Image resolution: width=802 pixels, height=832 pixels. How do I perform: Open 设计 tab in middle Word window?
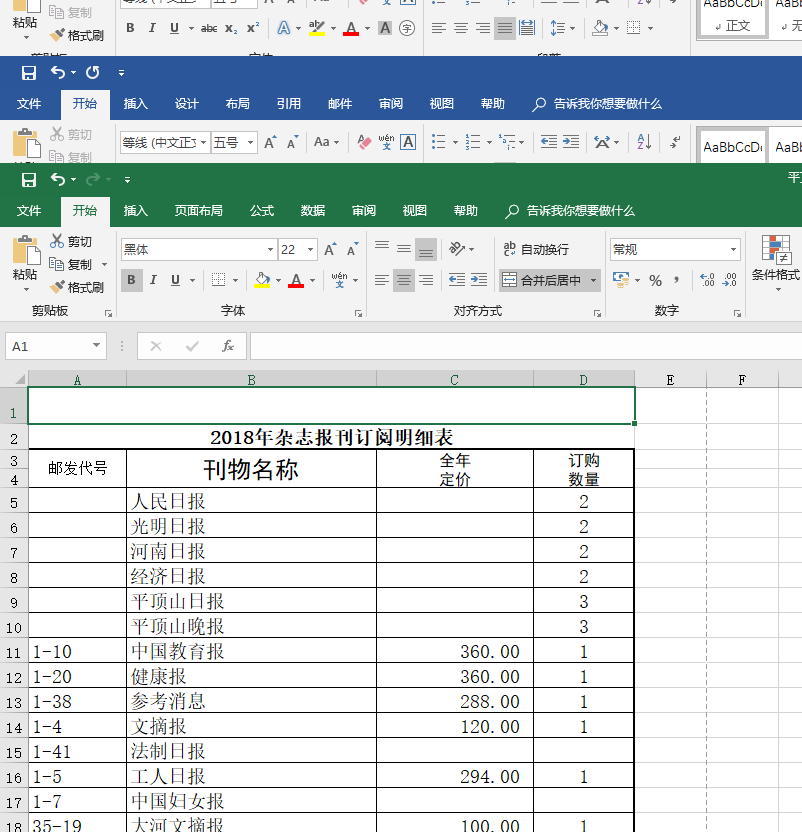tap(186, 103)
